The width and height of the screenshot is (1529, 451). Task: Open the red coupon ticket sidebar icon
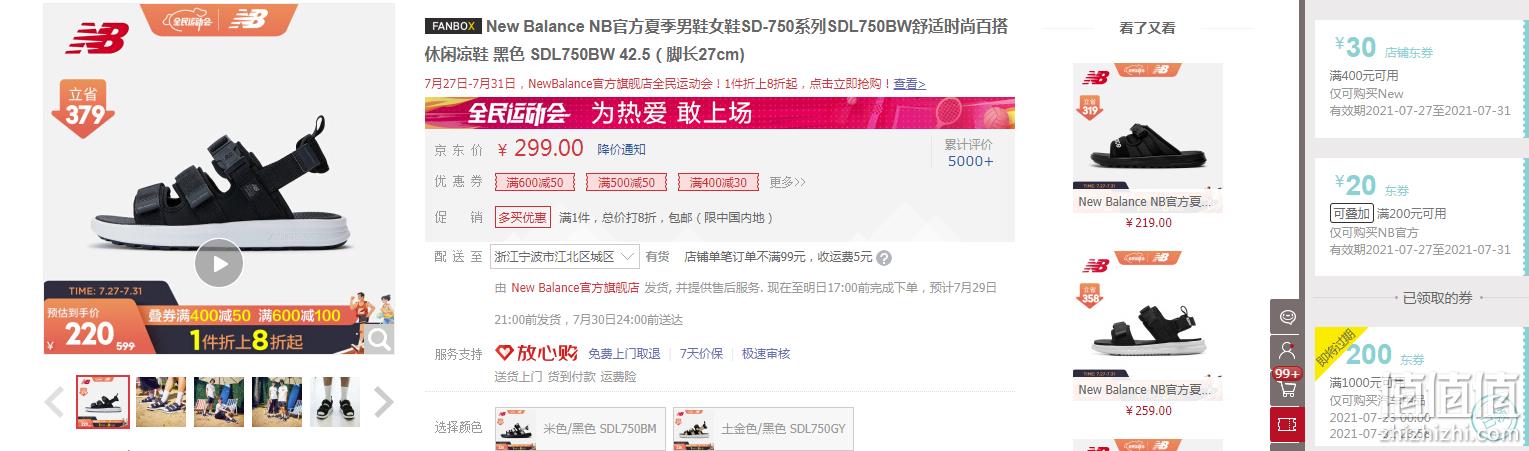pyautogui.click(x=1287, y=424)
